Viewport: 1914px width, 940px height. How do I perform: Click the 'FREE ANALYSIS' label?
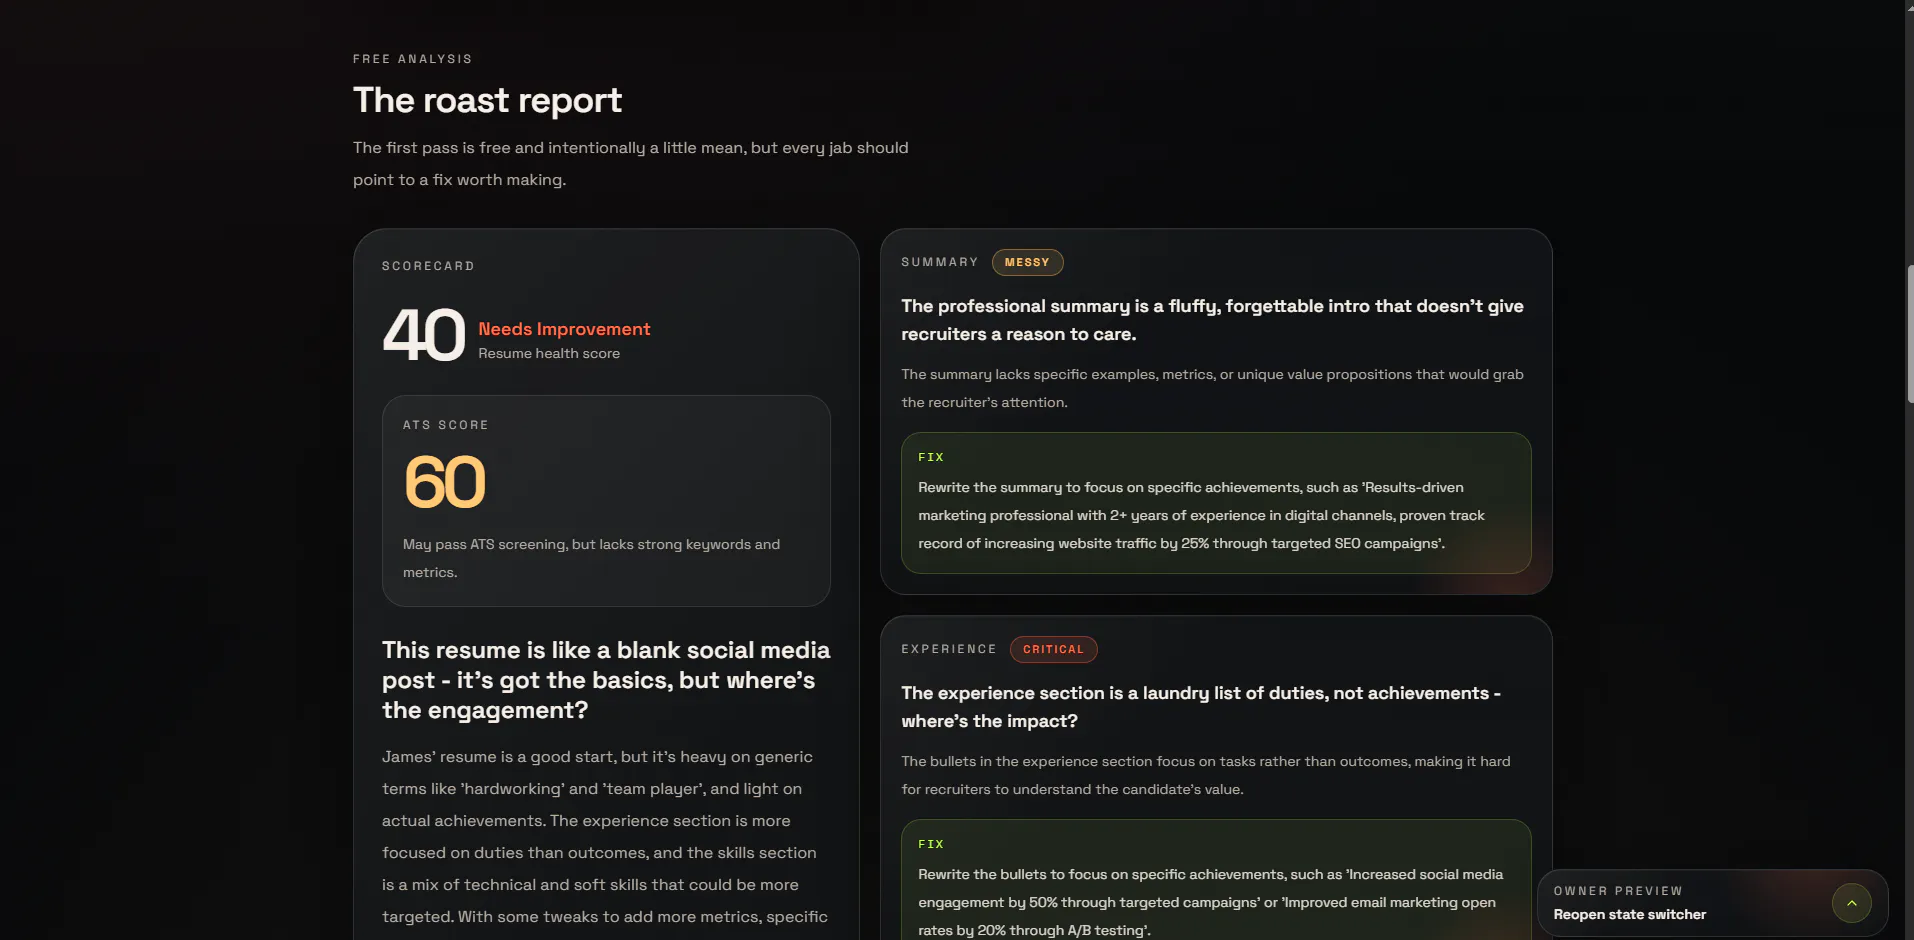pos(412,59)
